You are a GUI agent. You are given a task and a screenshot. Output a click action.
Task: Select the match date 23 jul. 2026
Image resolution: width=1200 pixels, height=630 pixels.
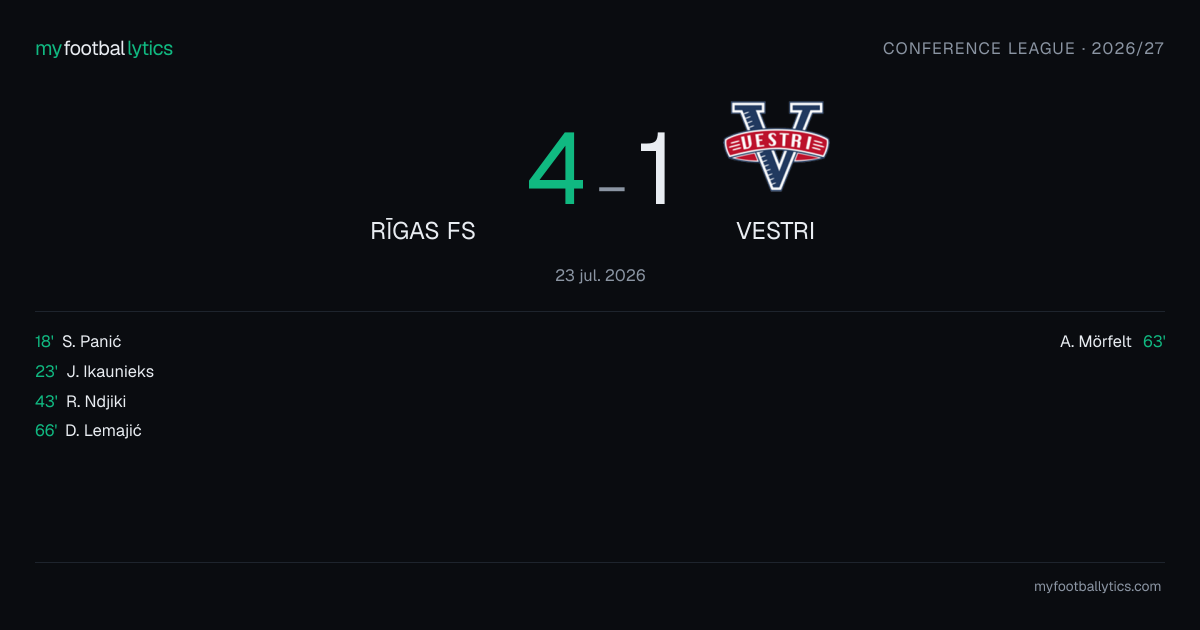click(x=600, y=275)
